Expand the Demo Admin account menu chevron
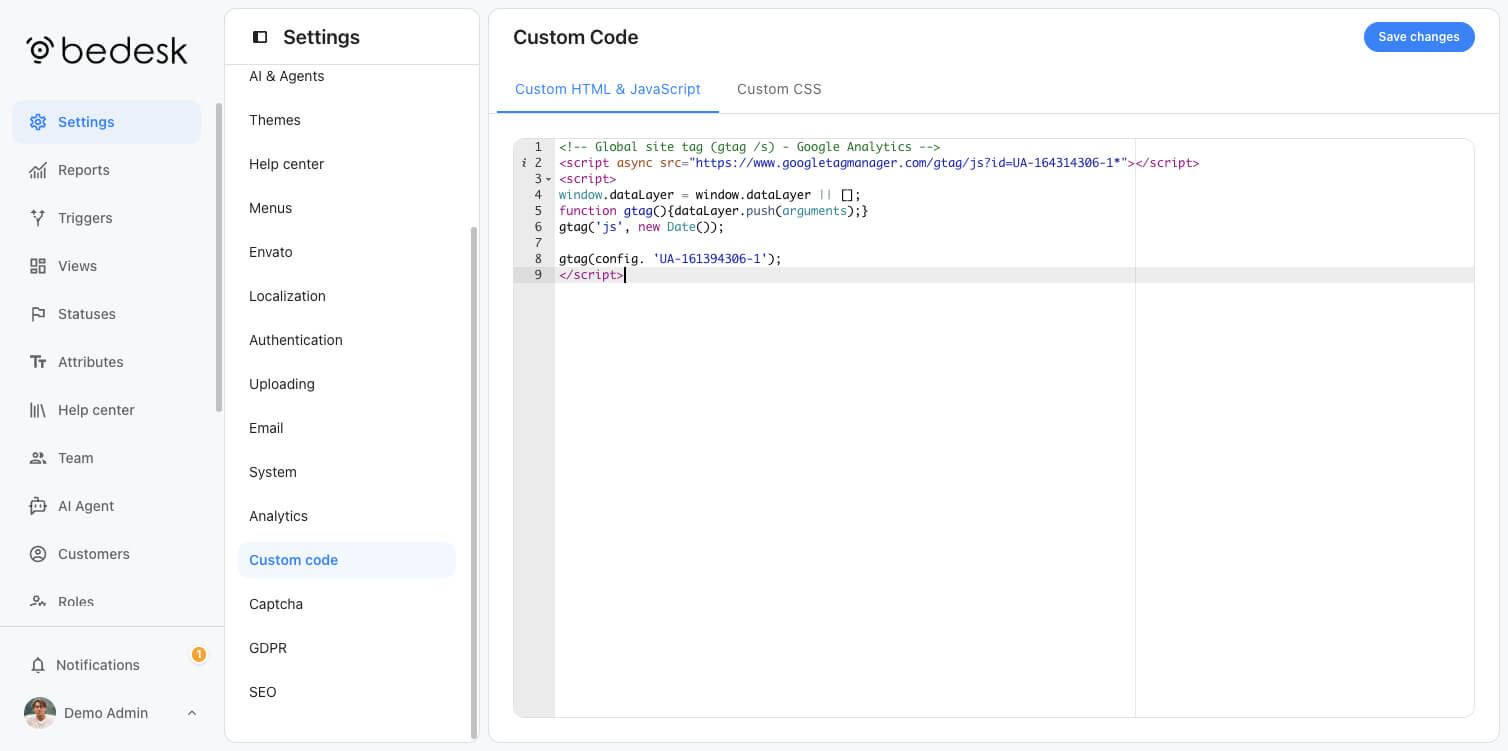Viewport: 1508px width, 751px height. coord(192,713)
